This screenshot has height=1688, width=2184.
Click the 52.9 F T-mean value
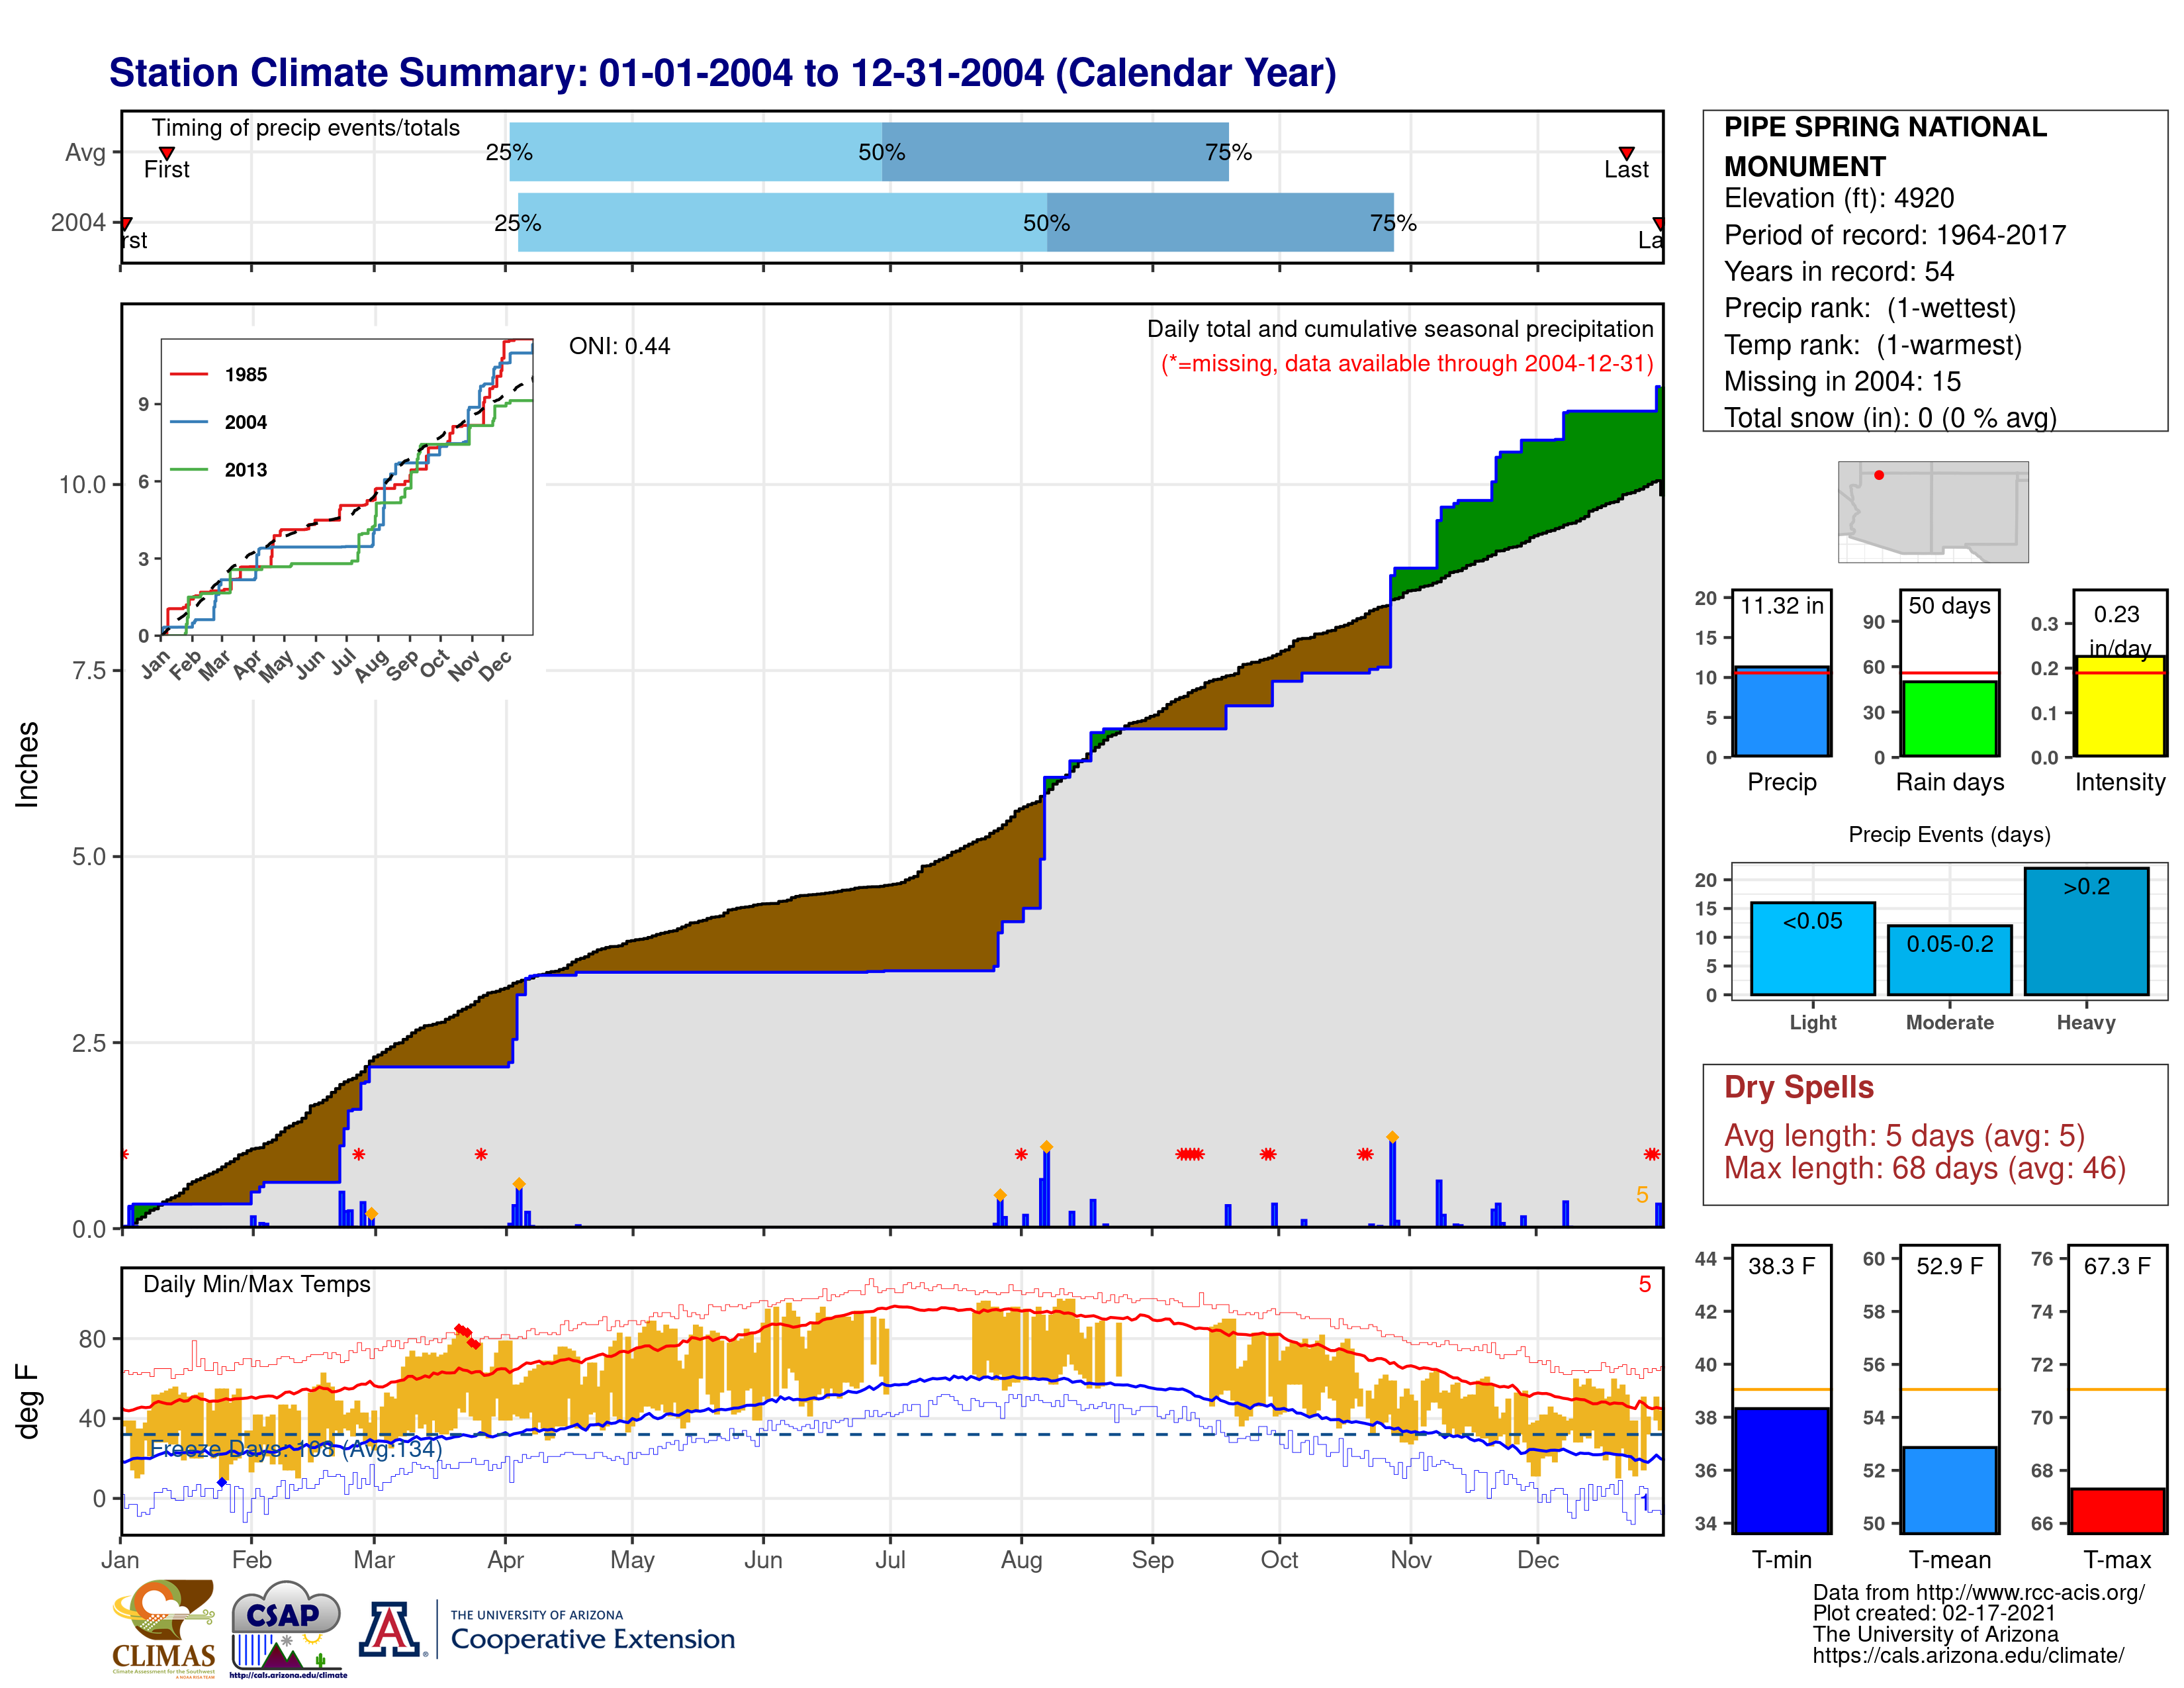[x=1949, y=1266]
